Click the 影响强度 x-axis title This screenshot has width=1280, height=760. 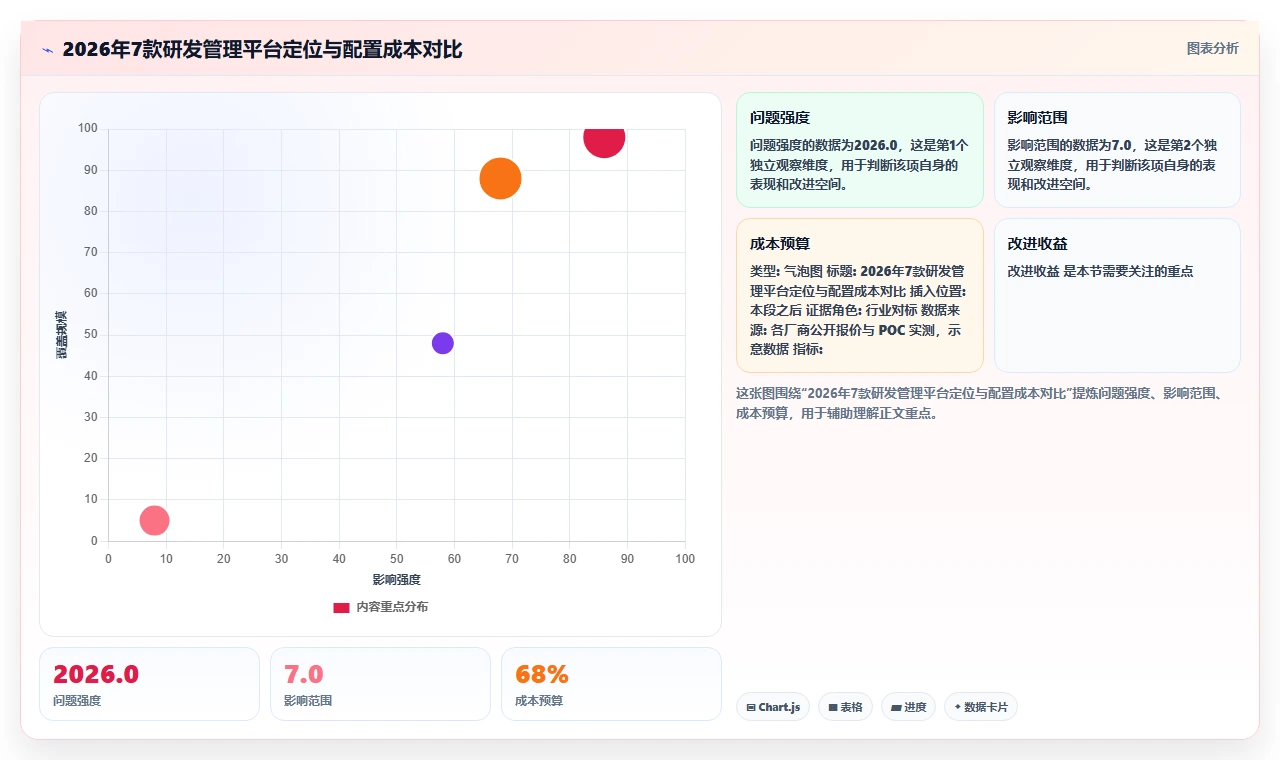coord(396,580)
